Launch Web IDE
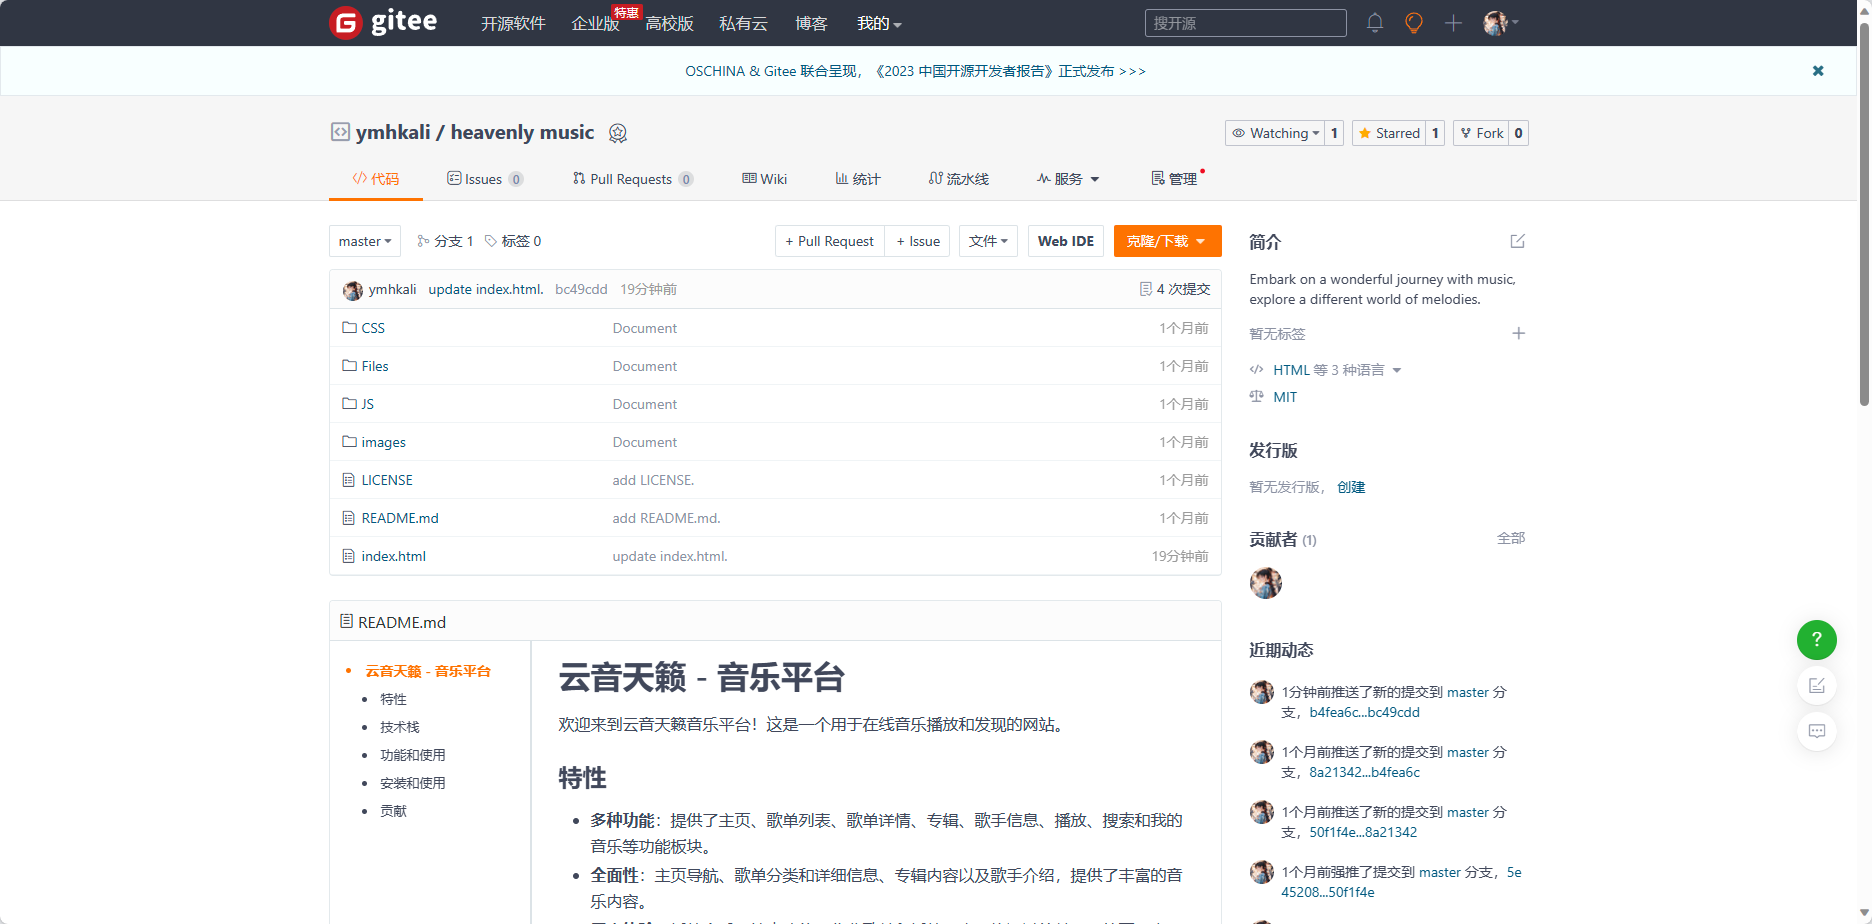 point(1065,241)
